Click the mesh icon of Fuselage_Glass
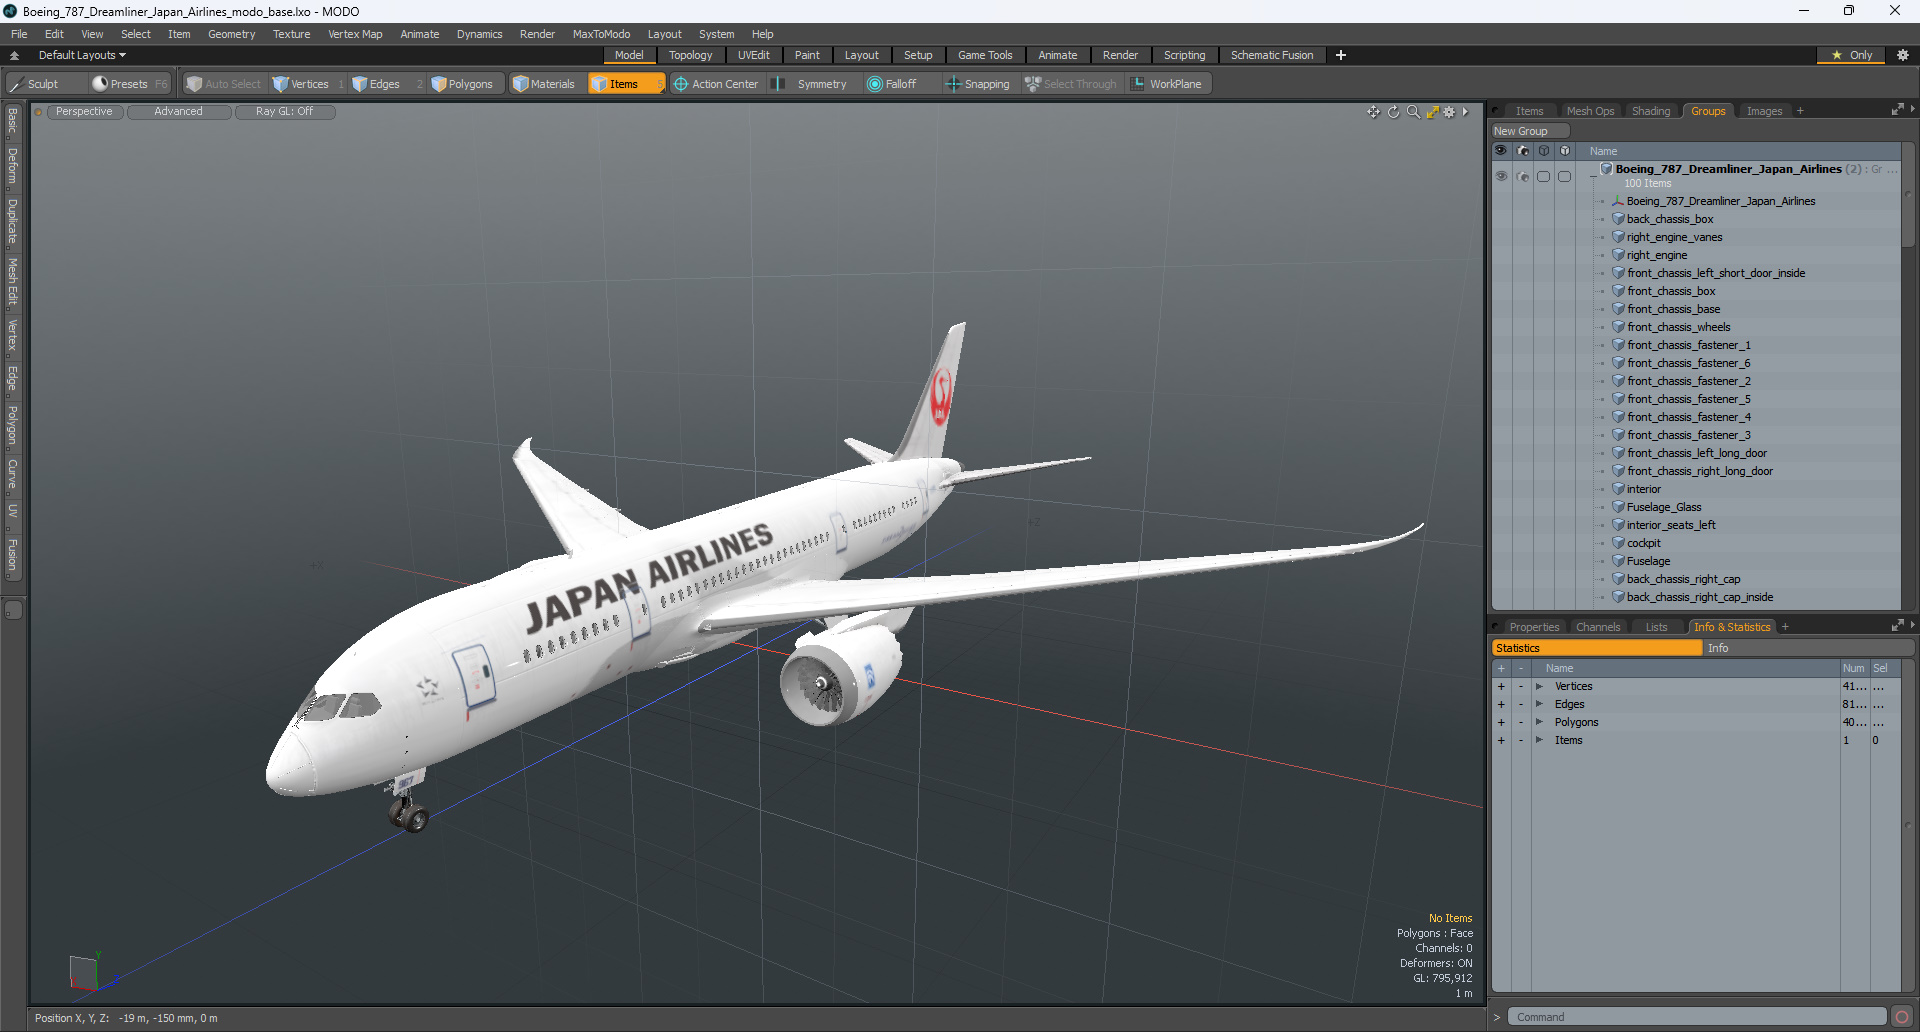Viewport: 1920px width, 1032px height. click(1618, 507)
